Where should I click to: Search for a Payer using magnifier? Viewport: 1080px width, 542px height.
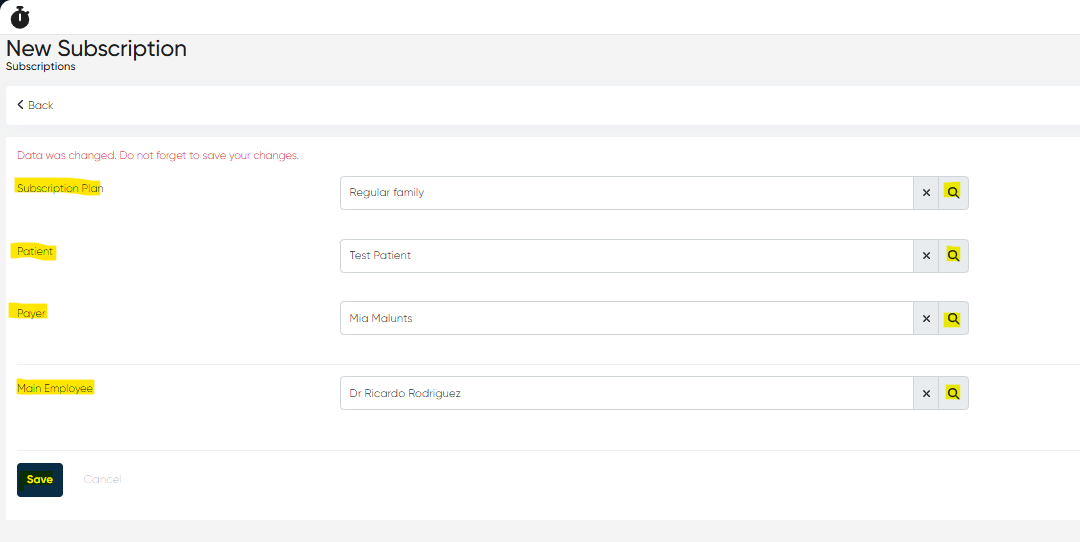[953, 319]
